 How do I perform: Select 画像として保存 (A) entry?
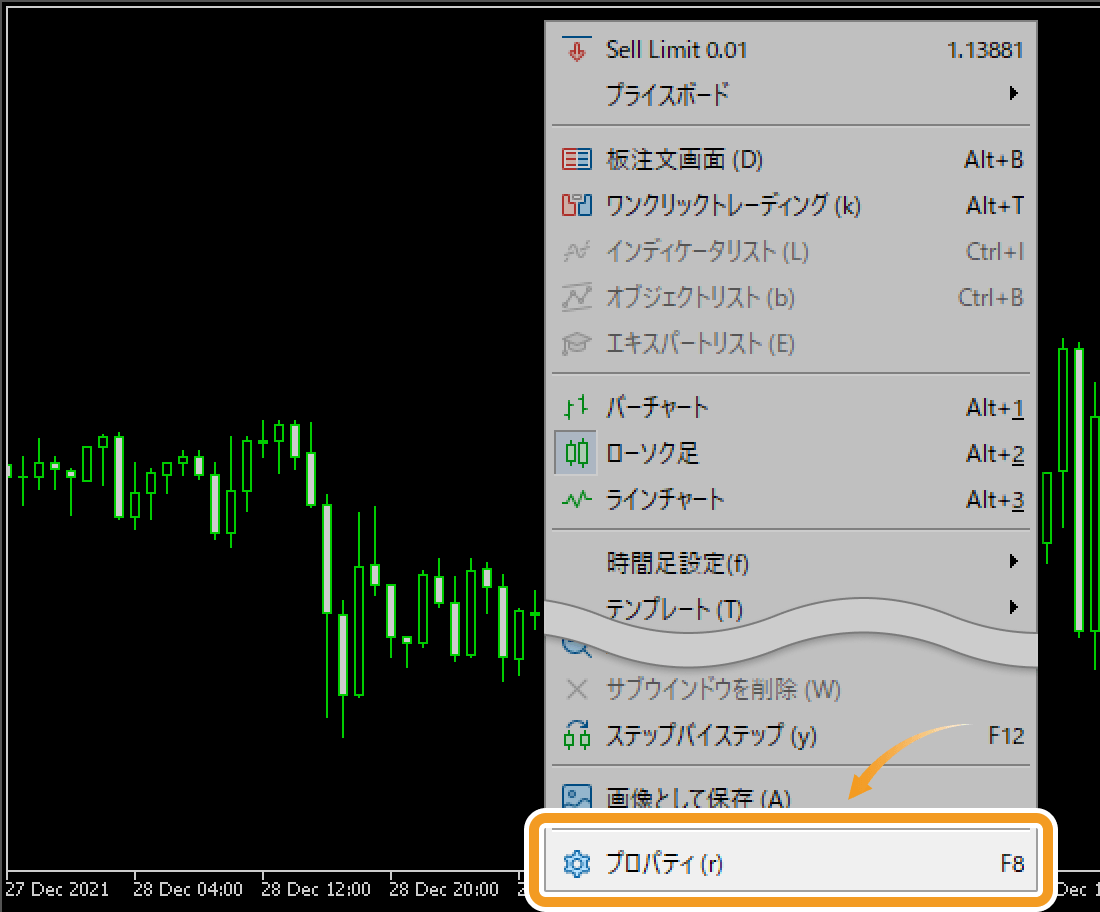(x=791, y=796)
